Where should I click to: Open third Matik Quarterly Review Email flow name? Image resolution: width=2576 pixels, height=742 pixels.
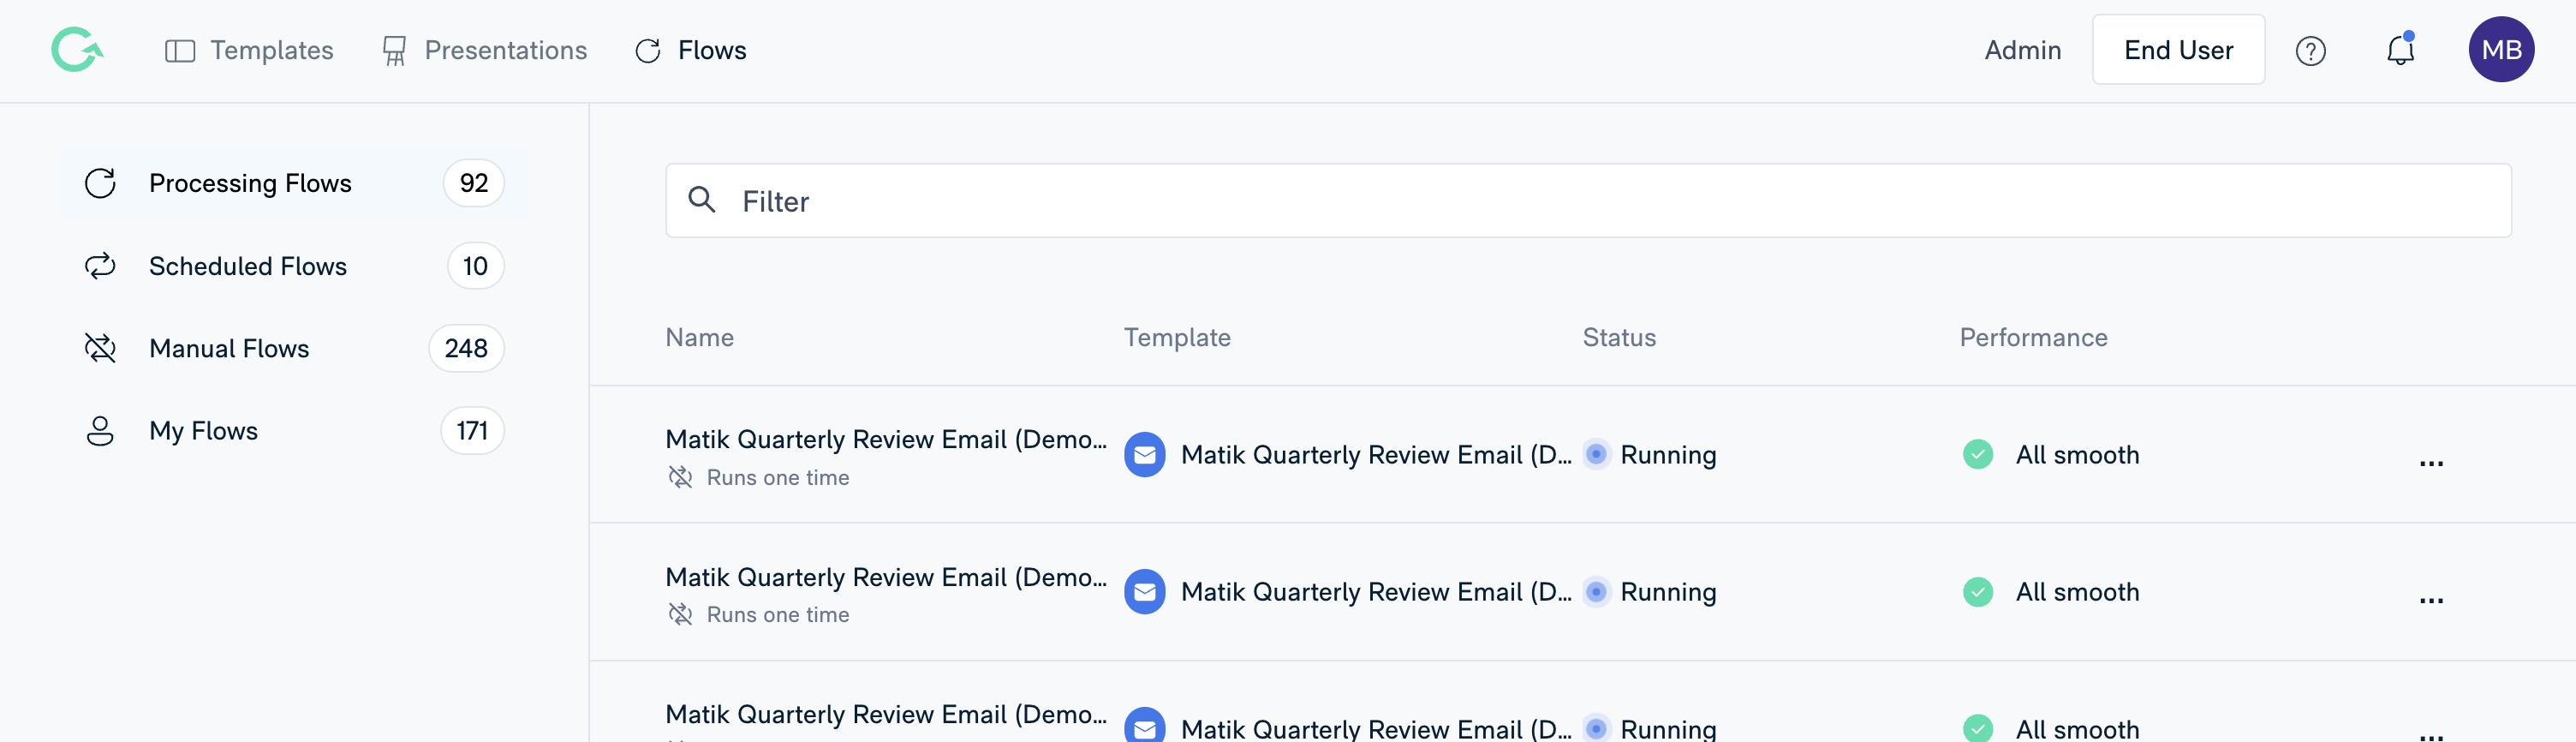(x=886, y=715)
